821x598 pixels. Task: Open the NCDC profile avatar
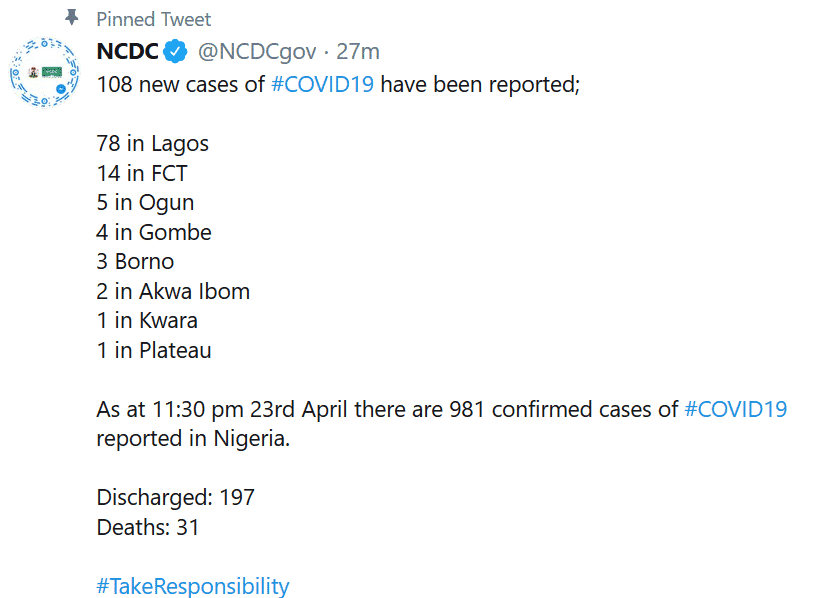[x=44, y=73]
